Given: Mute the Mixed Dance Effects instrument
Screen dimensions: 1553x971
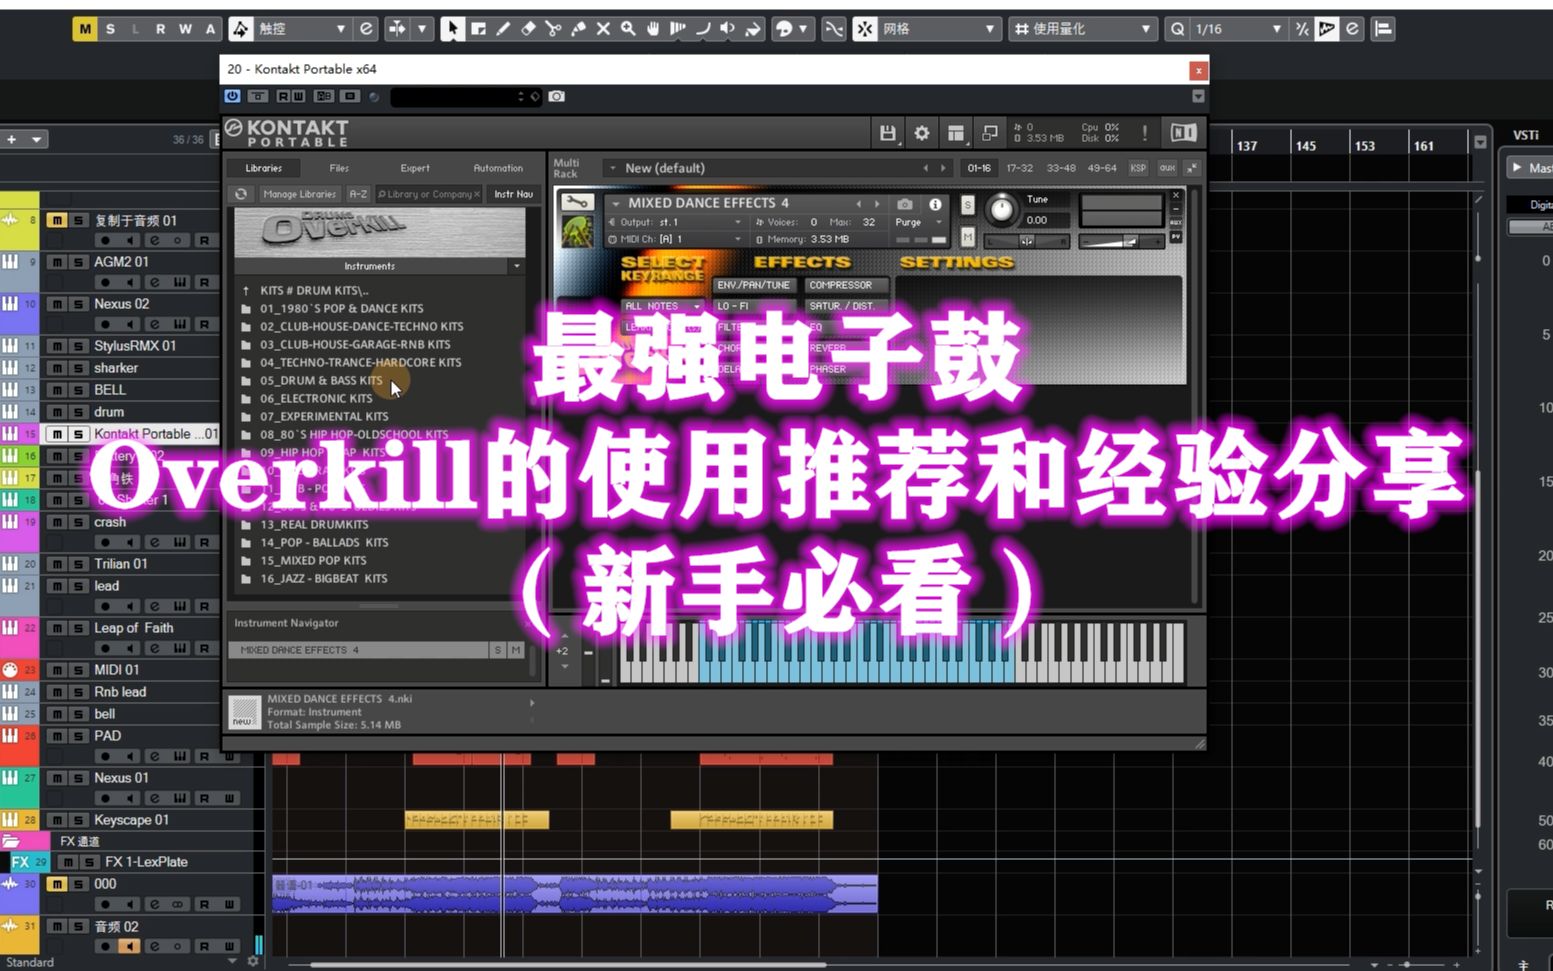Looking at the screenshot, I should (x=967, y=237).
